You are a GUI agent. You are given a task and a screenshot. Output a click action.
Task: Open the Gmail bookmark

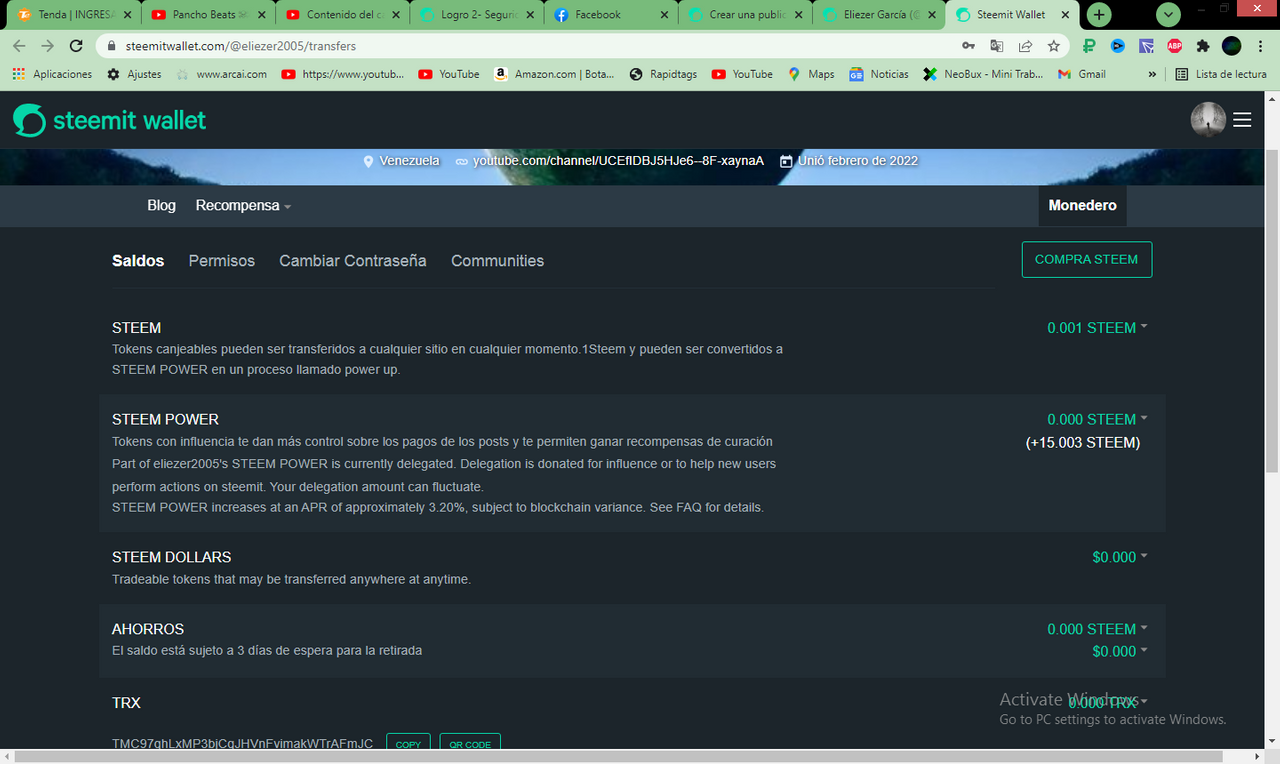(1082, 74)
